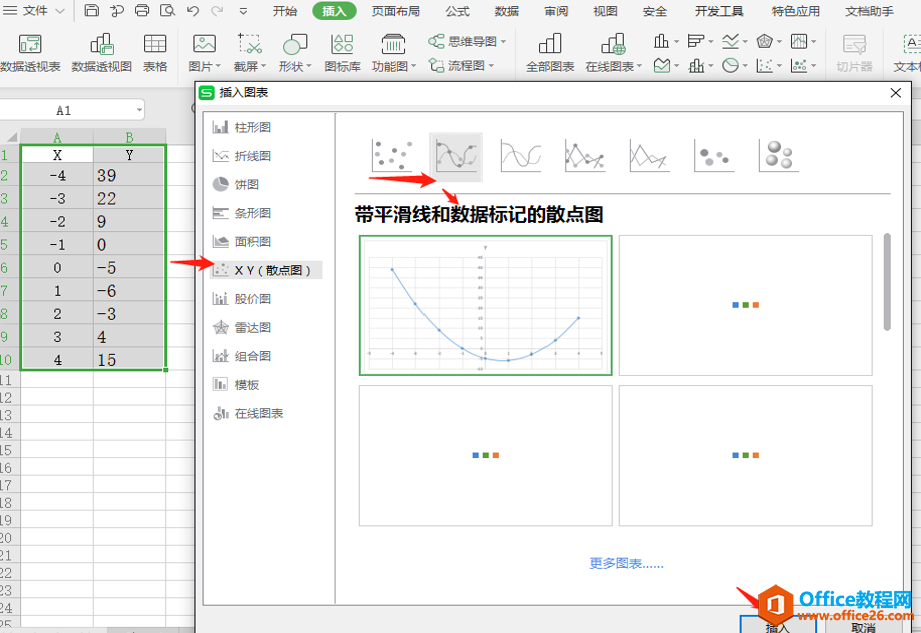The height and width of the screenshot is (633, 921).
Task: Expand the quick access toolbar customize arrow
Action: click(243, 11)
